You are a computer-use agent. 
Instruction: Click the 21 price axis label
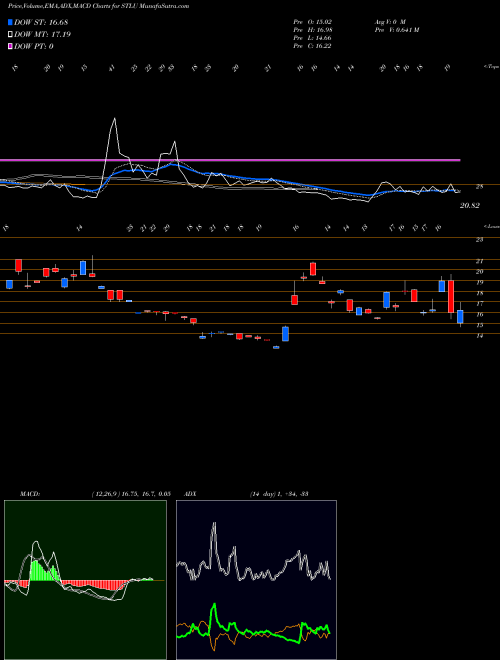click(x=479, y=261)
